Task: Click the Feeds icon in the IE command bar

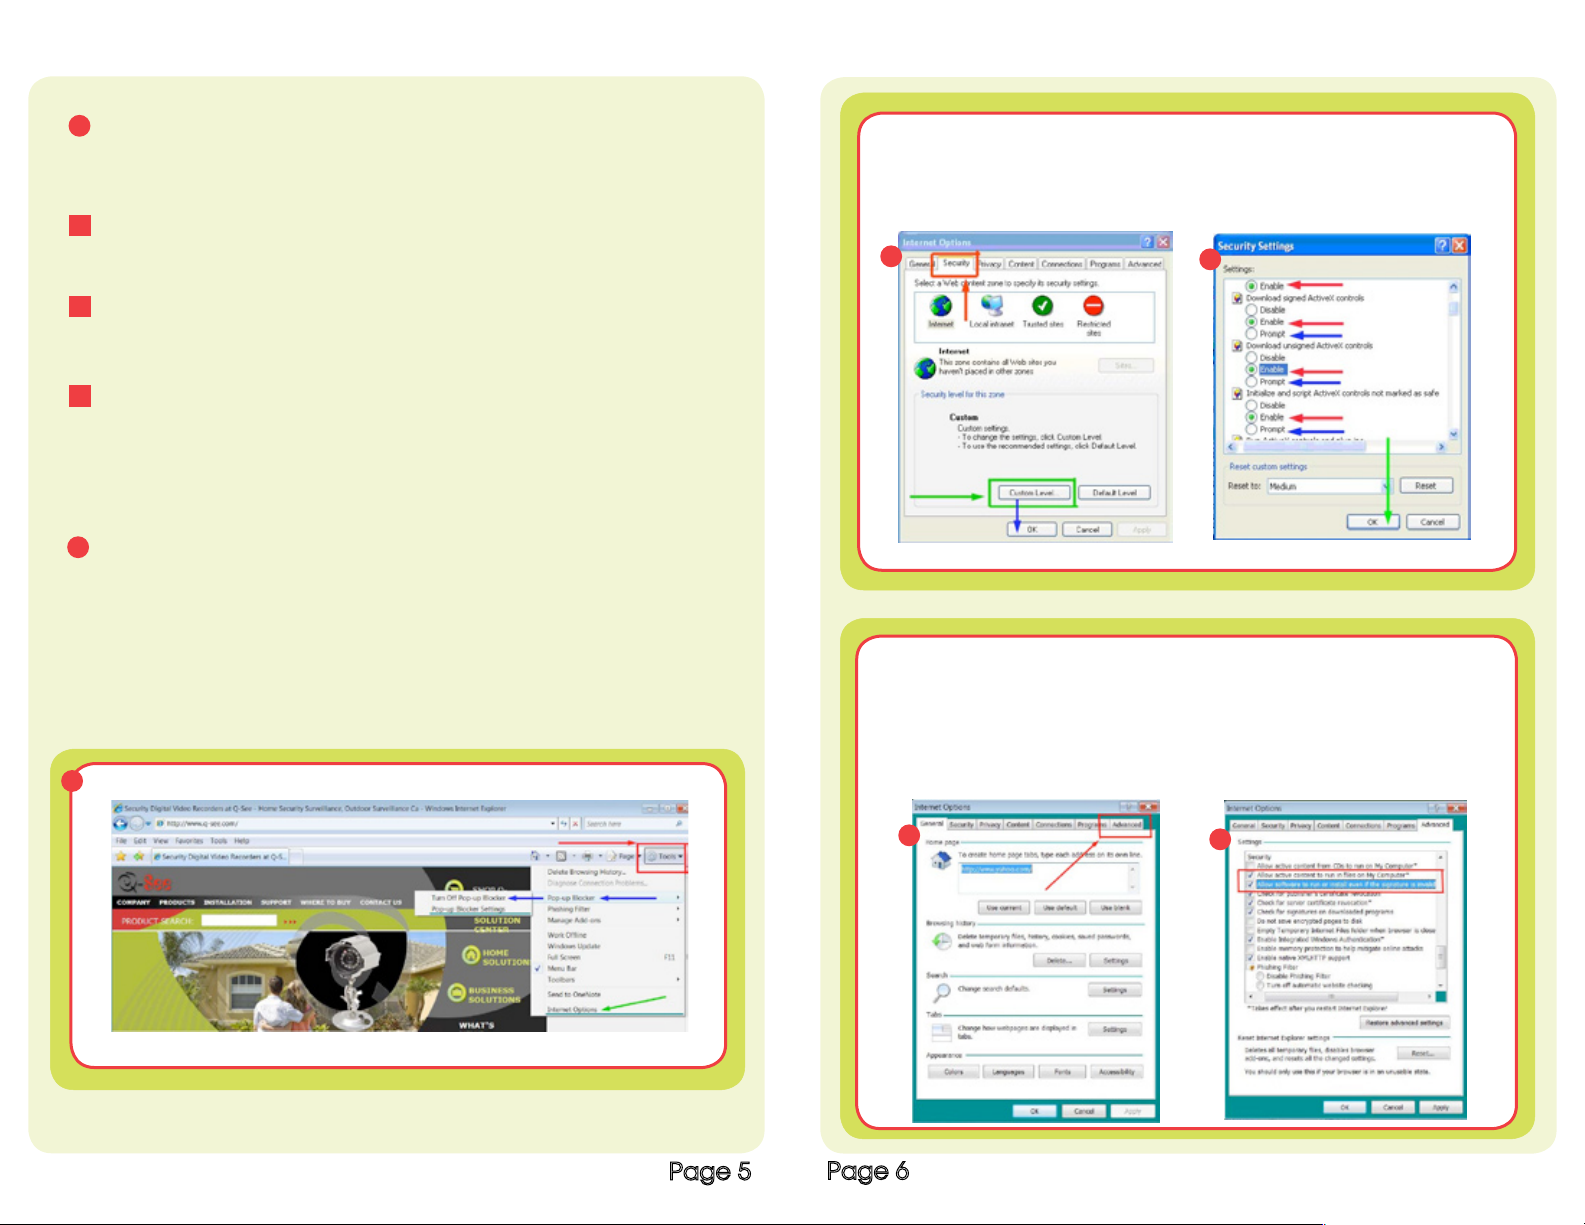Action: tap(561, 856)
